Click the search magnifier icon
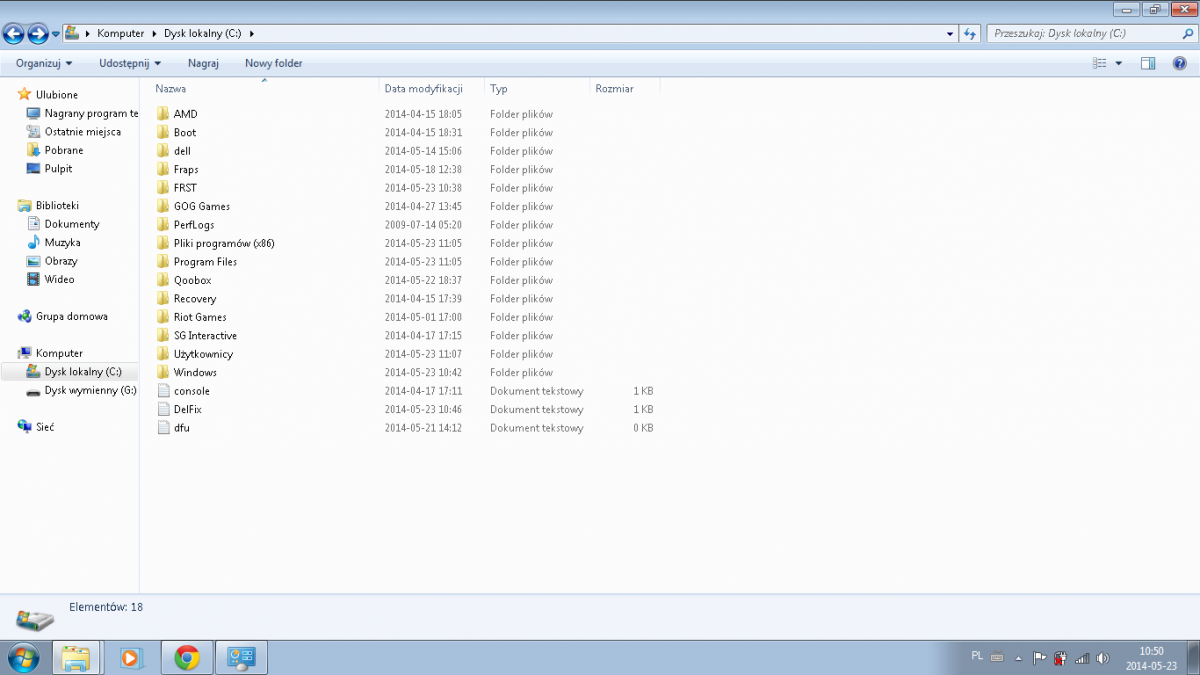 (1186, 33)
